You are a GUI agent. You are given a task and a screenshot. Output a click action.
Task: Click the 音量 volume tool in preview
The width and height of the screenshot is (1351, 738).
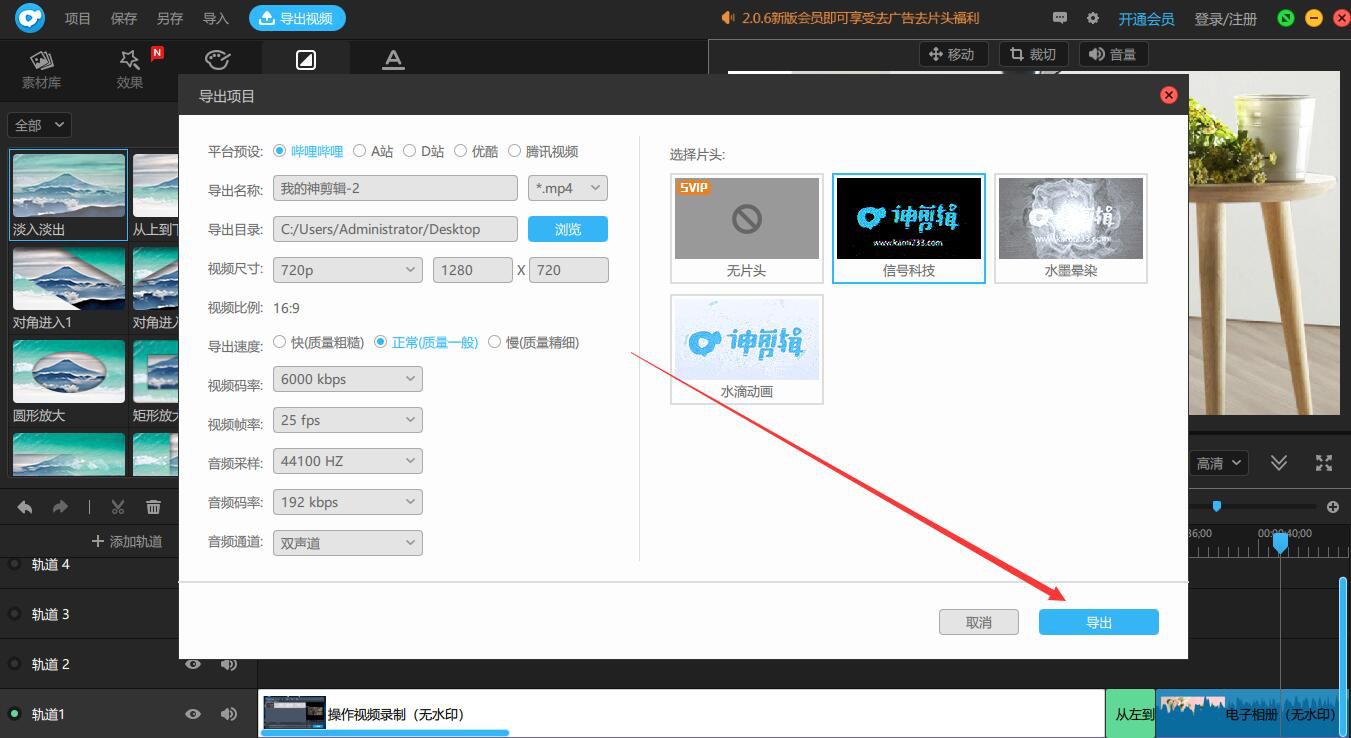tap(1114, 54)
